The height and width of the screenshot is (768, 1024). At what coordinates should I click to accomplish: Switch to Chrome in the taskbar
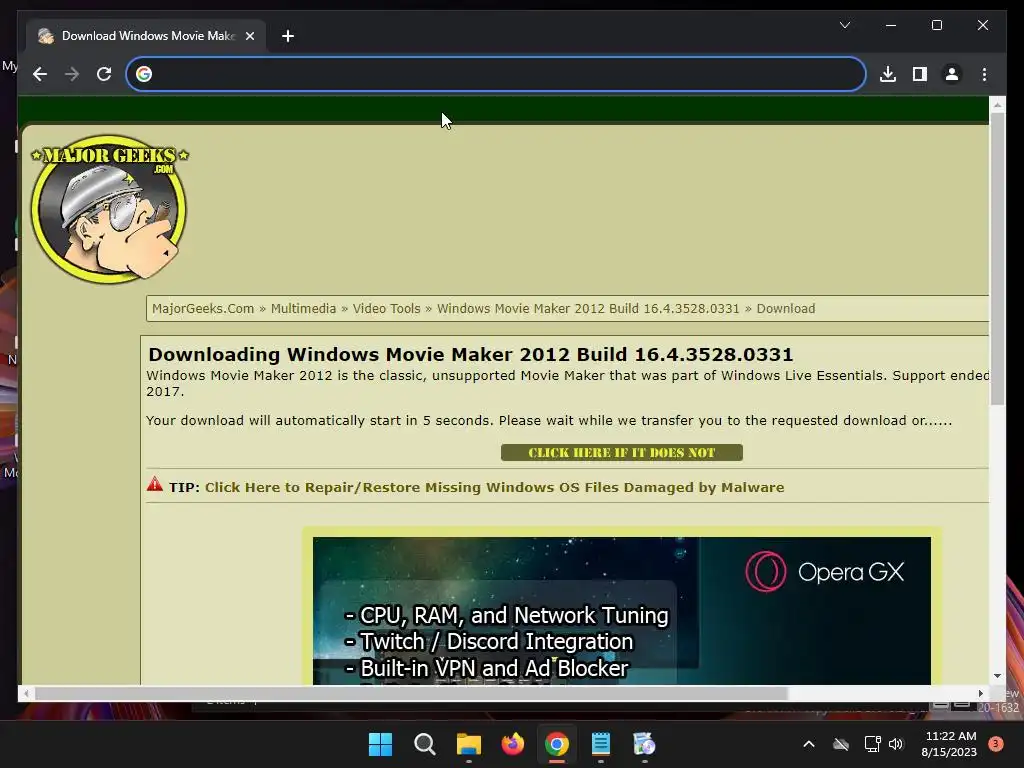click(x=556, y=744)
